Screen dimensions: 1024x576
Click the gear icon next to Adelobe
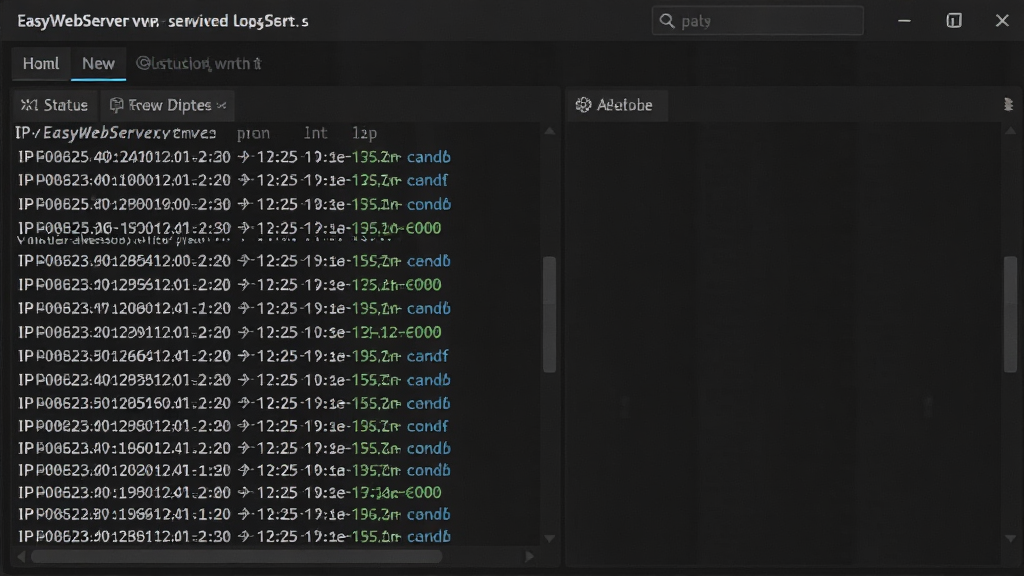[583, 104]
